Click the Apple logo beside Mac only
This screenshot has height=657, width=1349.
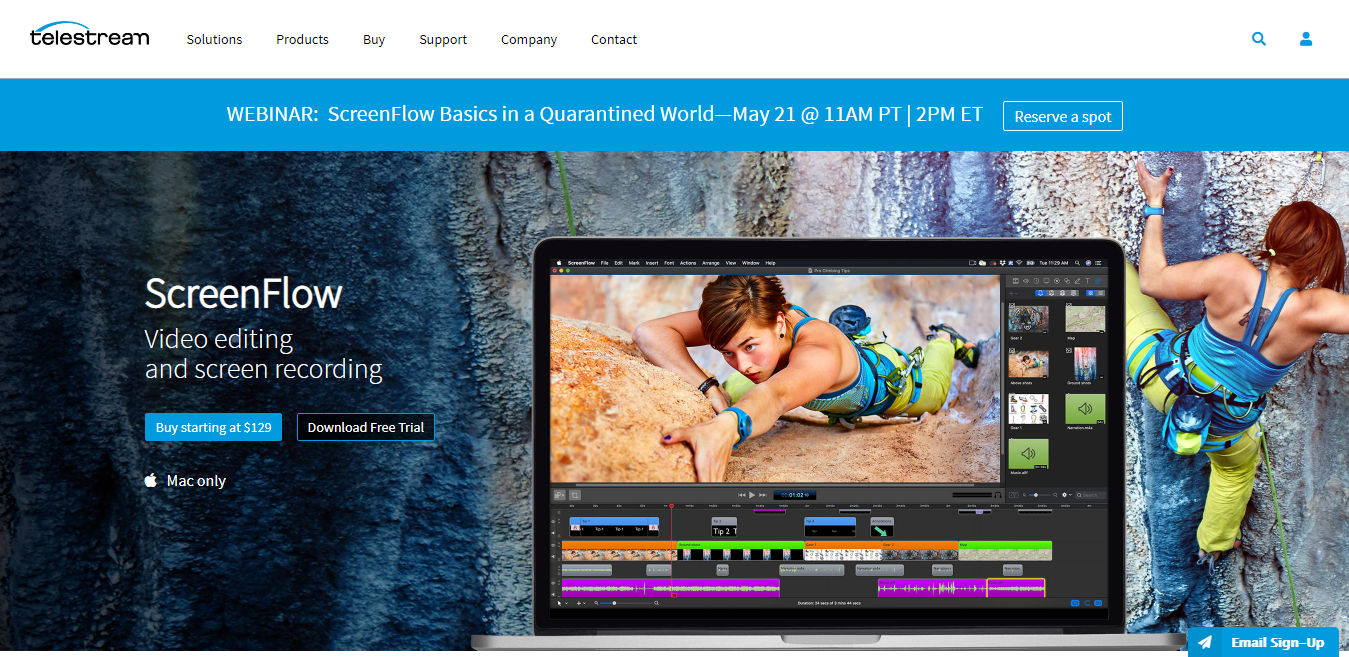coord(151,480)
